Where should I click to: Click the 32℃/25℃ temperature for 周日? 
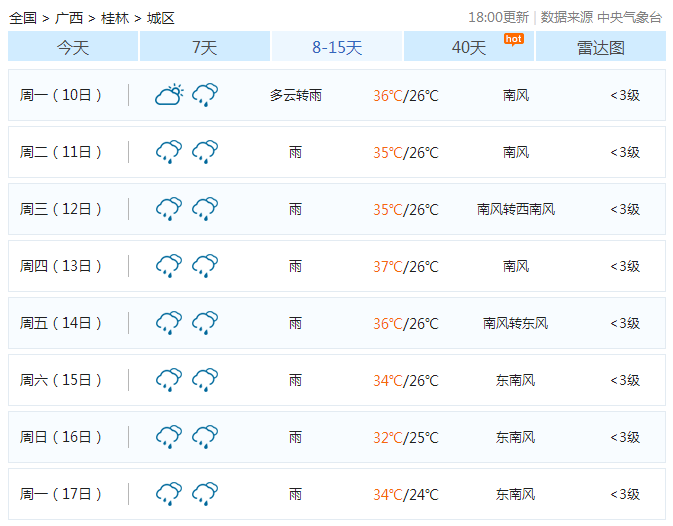point(406,438)
